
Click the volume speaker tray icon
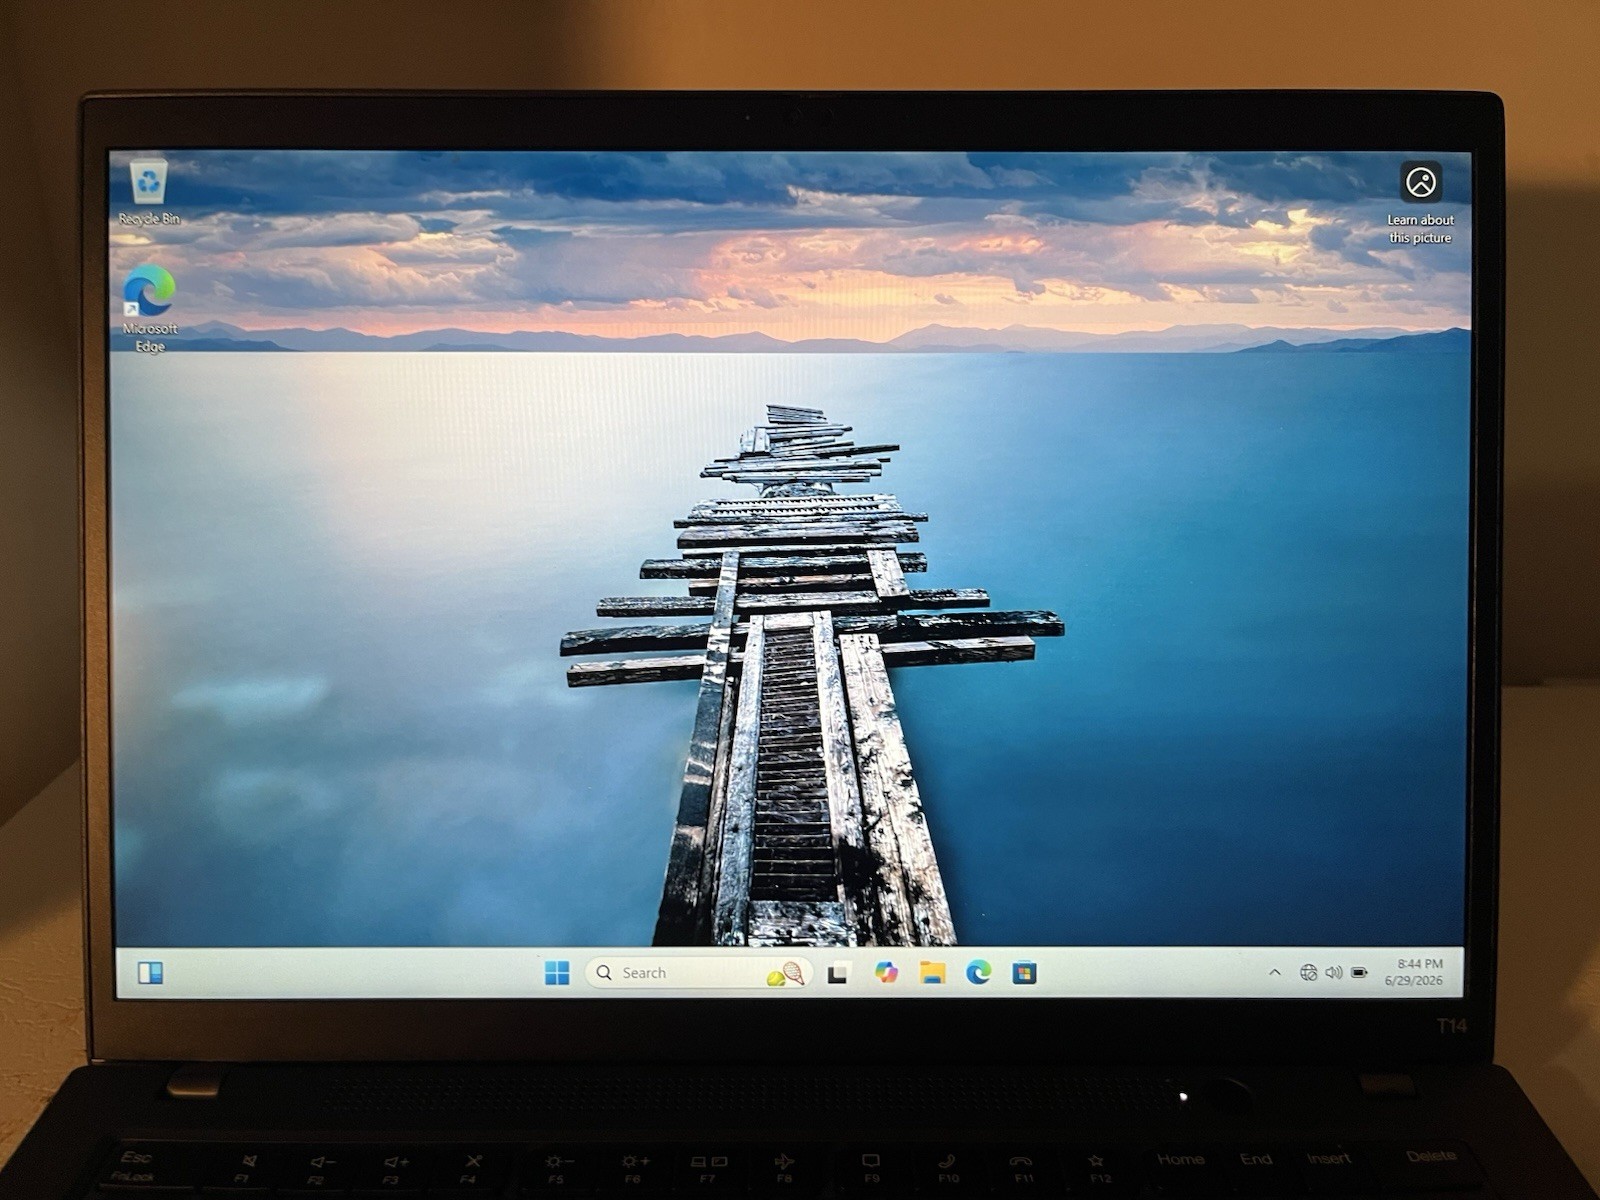point(1333,972)
